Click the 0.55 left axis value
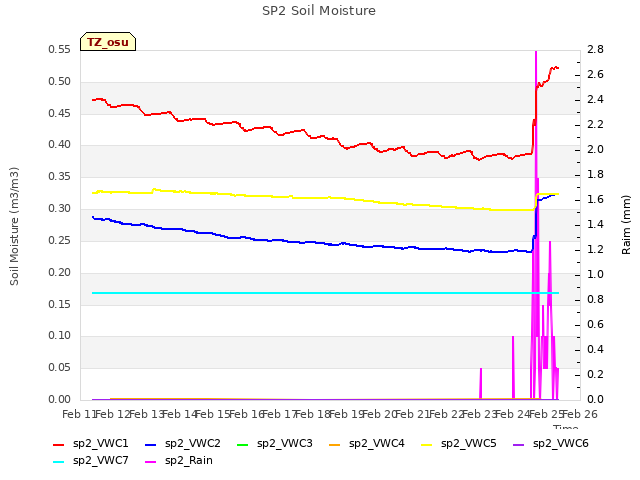The image size is (640, 480). coord(59,49)
